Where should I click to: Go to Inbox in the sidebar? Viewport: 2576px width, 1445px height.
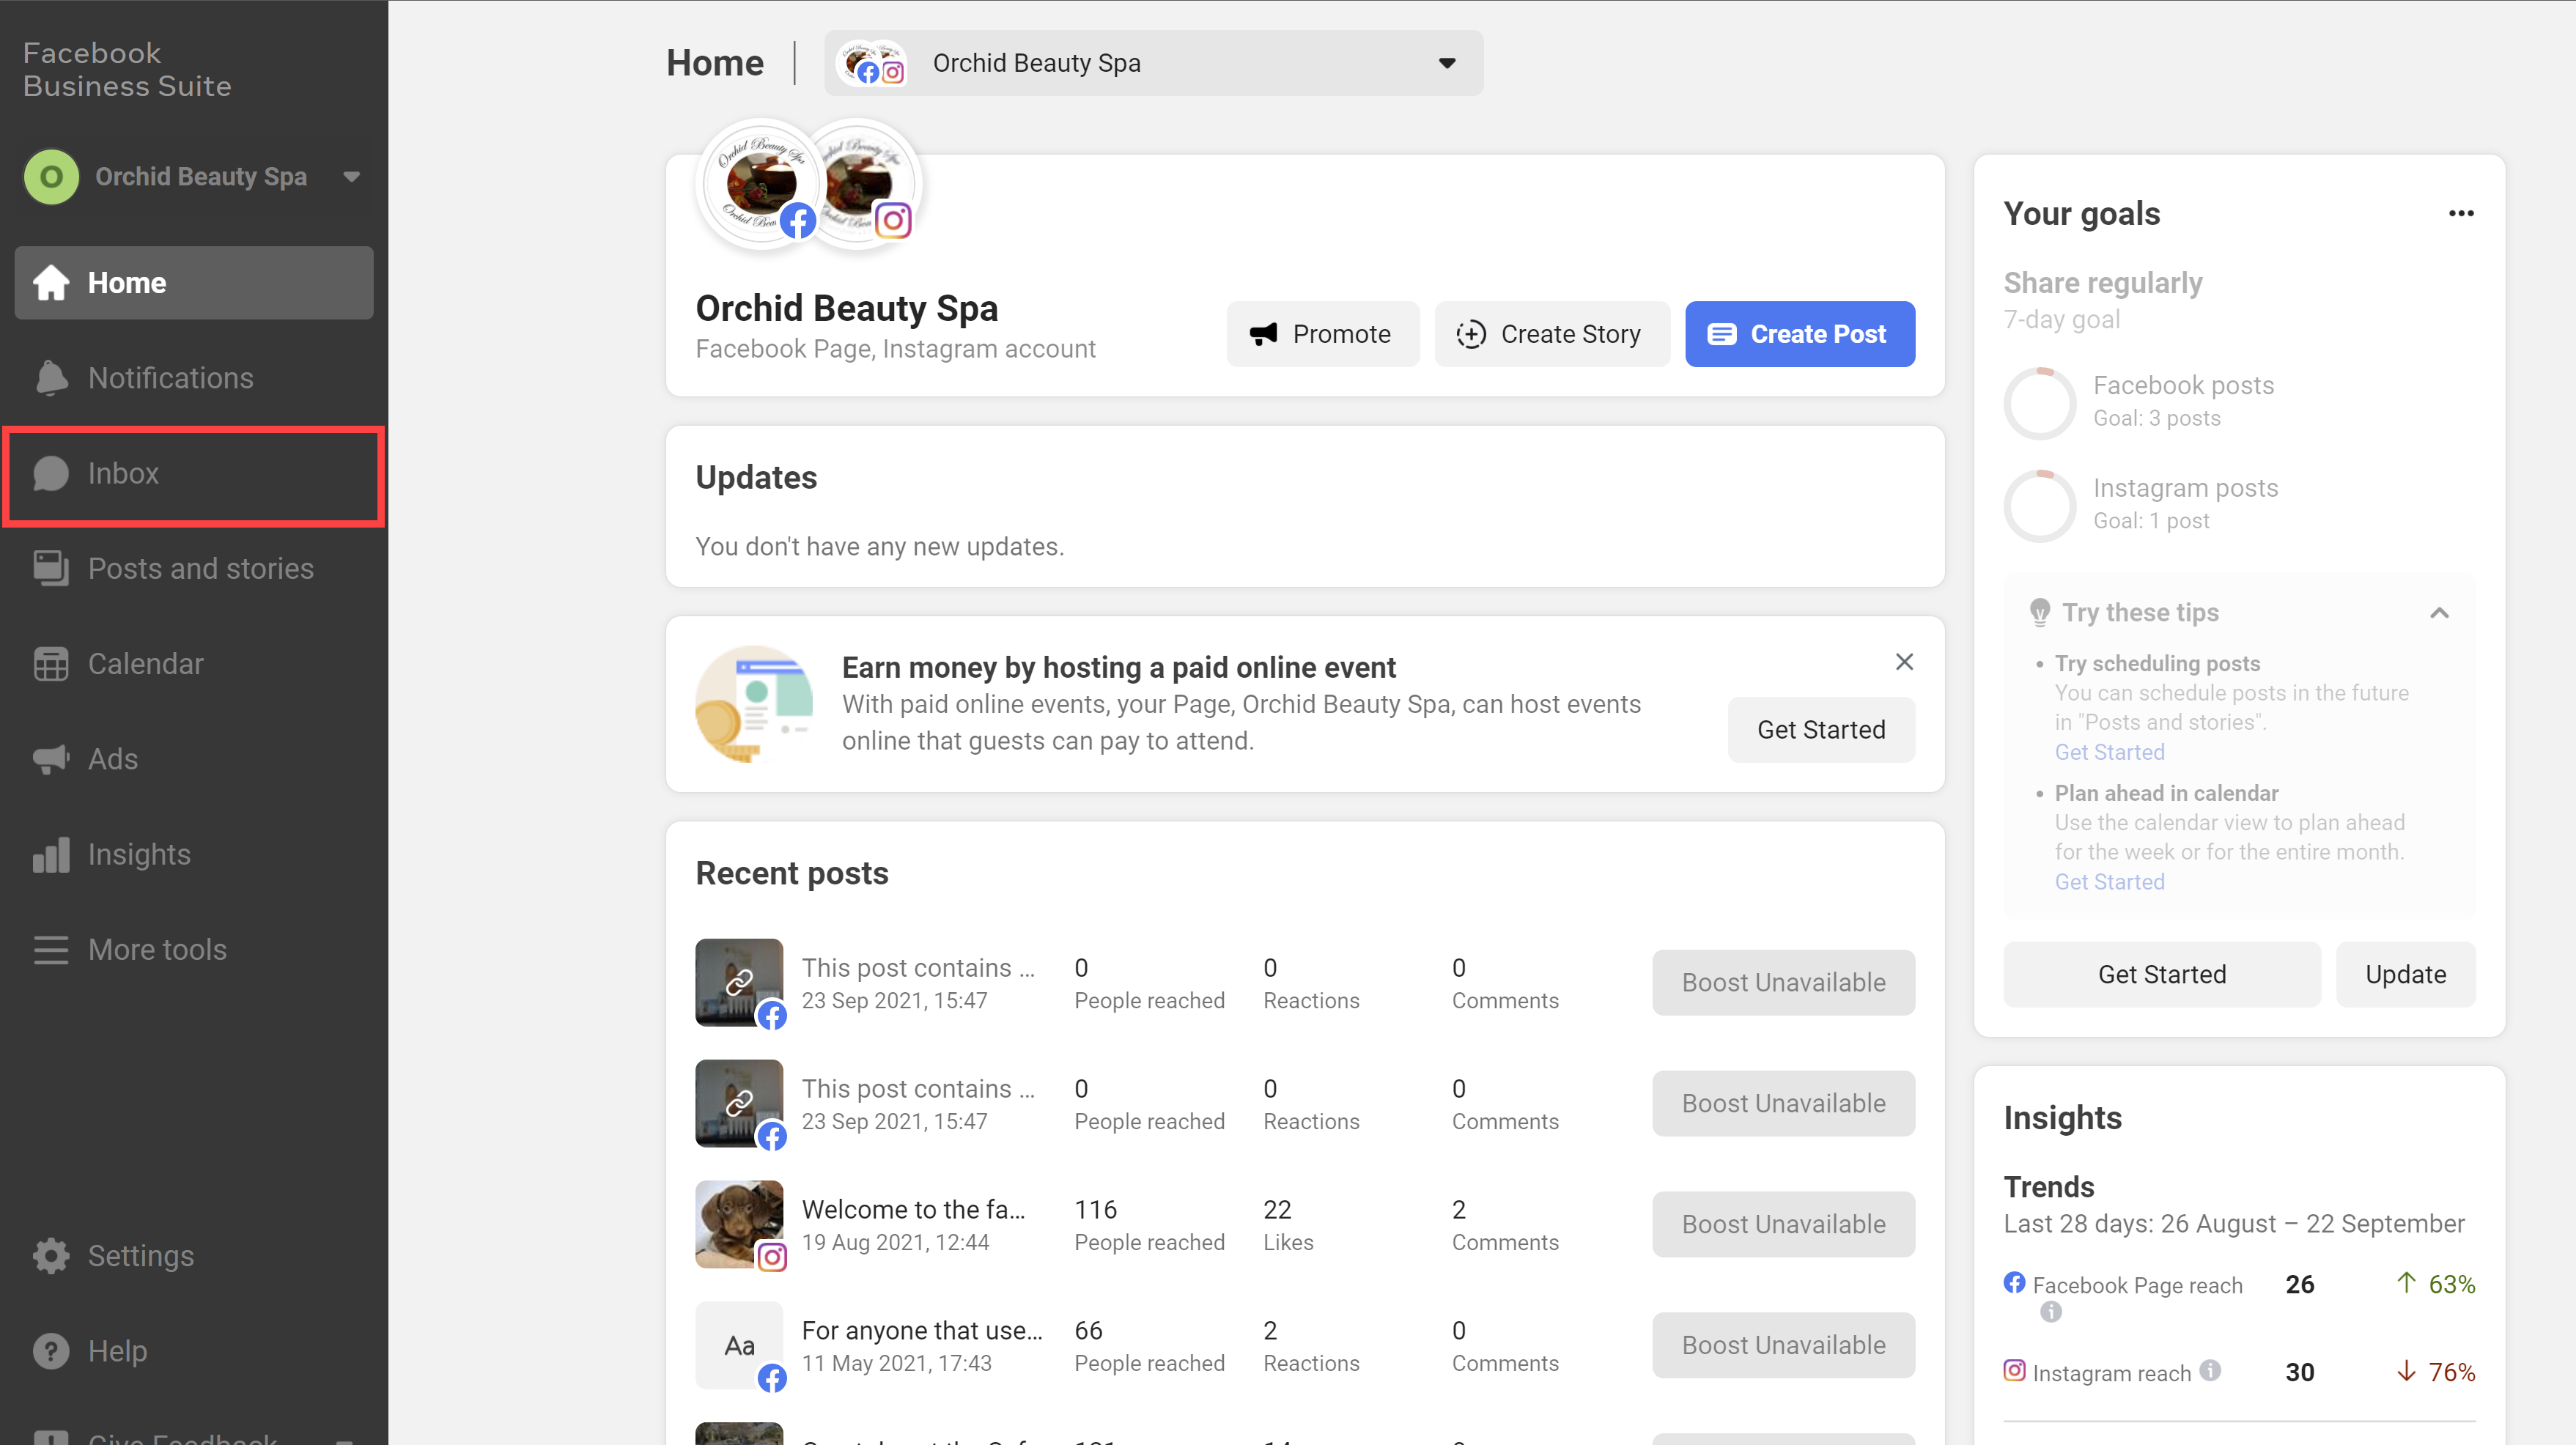194,474
